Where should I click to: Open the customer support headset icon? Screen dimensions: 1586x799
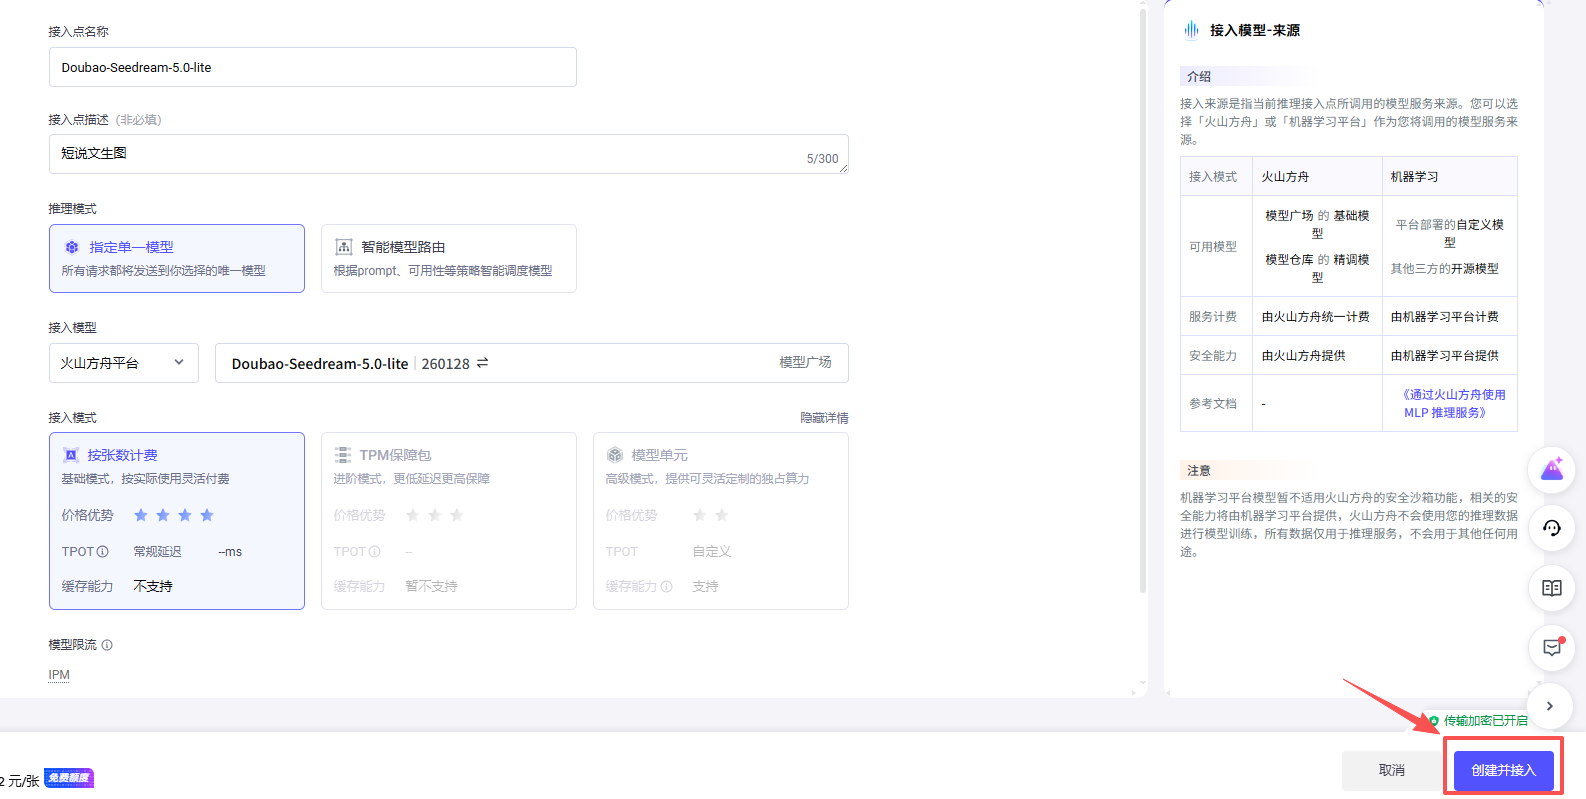pos(1552,528)
